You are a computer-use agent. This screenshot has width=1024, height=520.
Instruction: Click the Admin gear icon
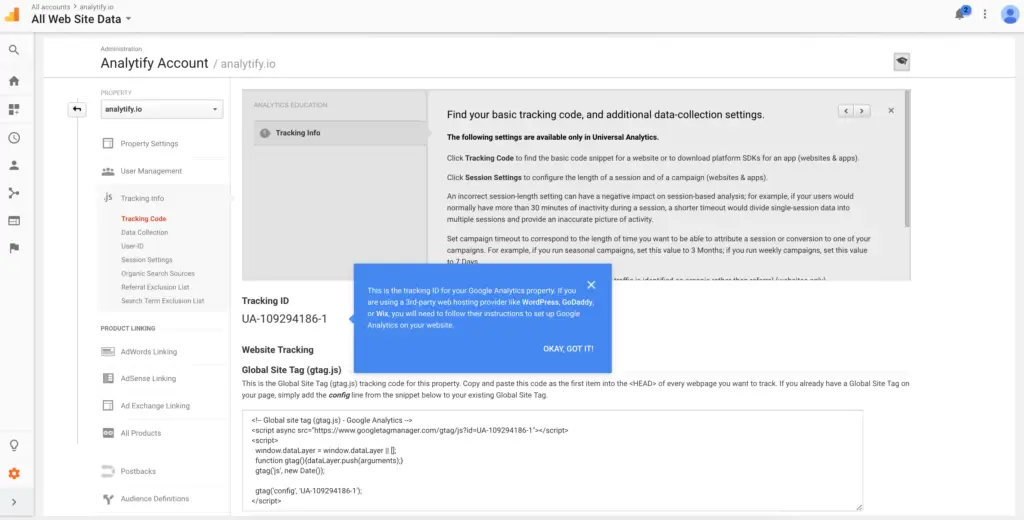(x=14, y=473)
